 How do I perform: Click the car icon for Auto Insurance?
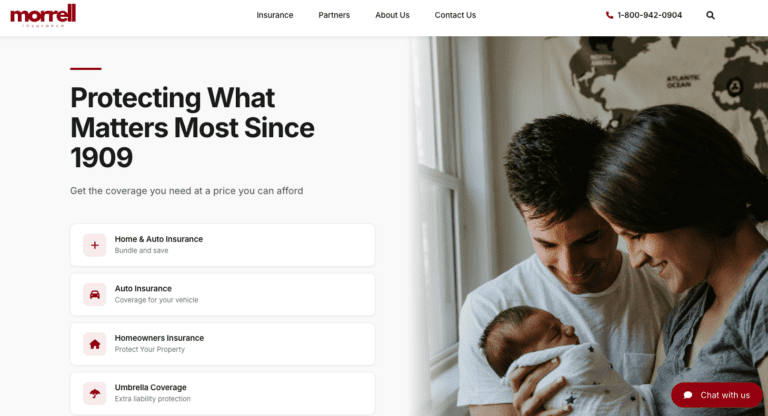95,294
